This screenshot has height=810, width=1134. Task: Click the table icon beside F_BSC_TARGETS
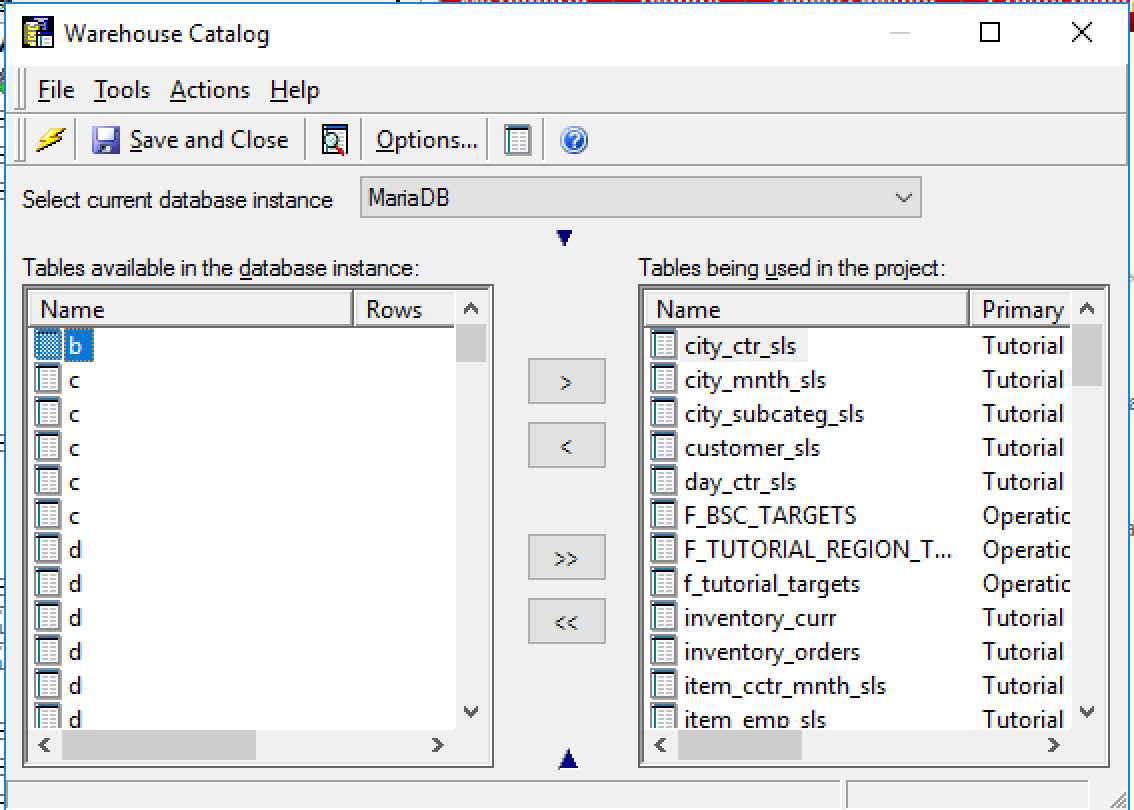[662, 515]
